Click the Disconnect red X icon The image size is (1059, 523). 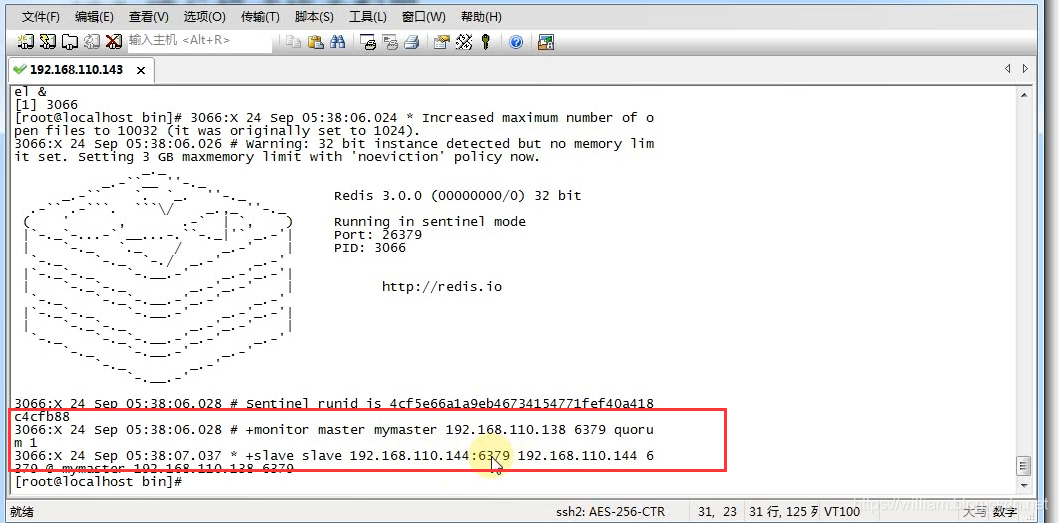(114, 42)
